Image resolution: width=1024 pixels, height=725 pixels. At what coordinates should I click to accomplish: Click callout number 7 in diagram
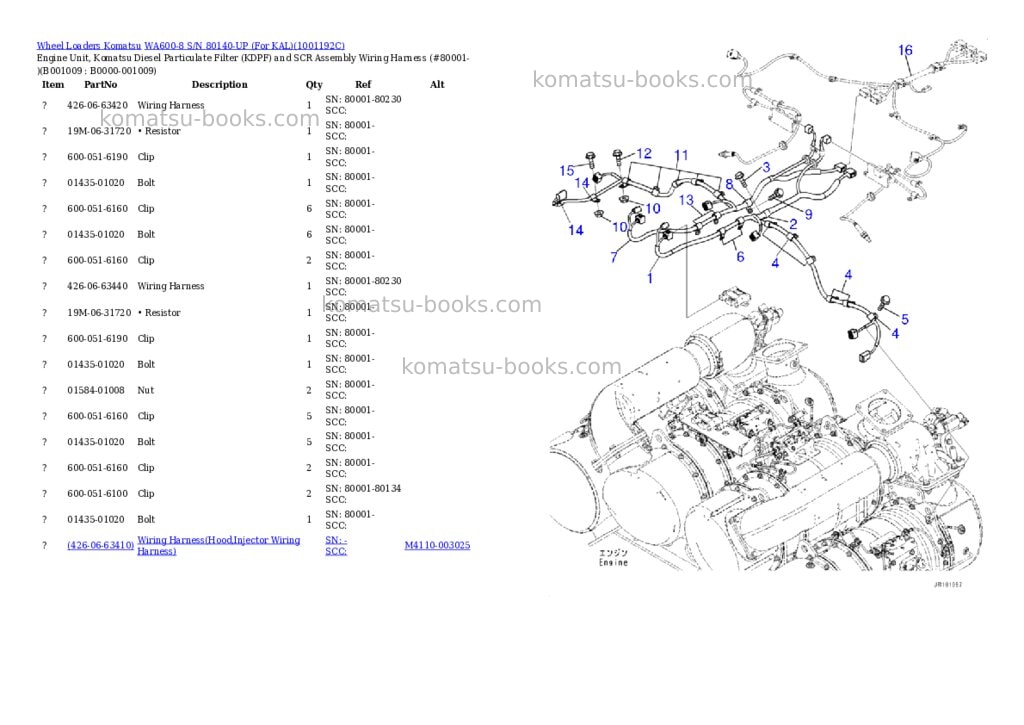pyautogui.click(x=614, y=257)
